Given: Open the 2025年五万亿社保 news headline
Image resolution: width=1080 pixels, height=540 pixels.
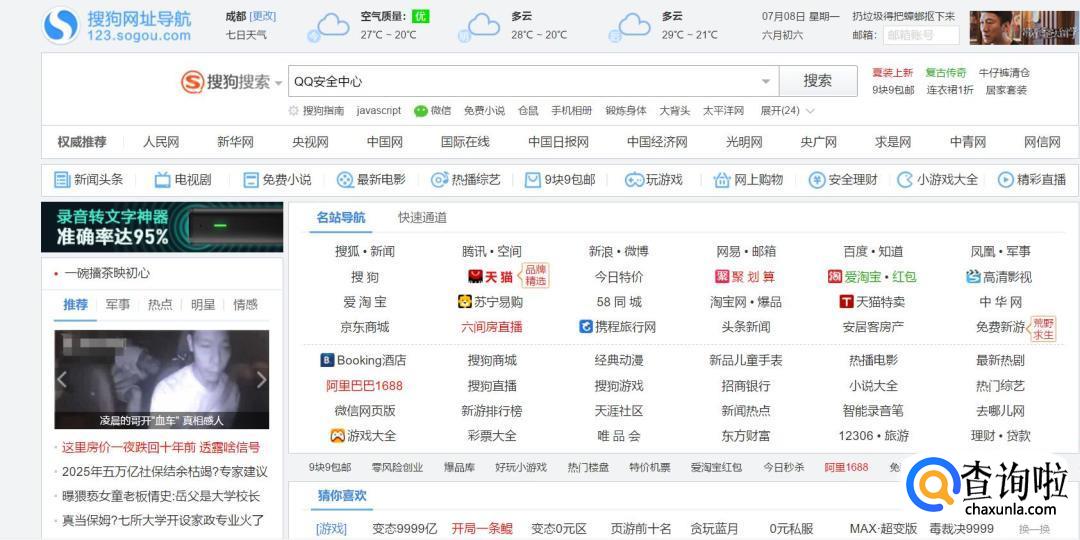Looking at the screenshot, I should (x=165, y=472).
